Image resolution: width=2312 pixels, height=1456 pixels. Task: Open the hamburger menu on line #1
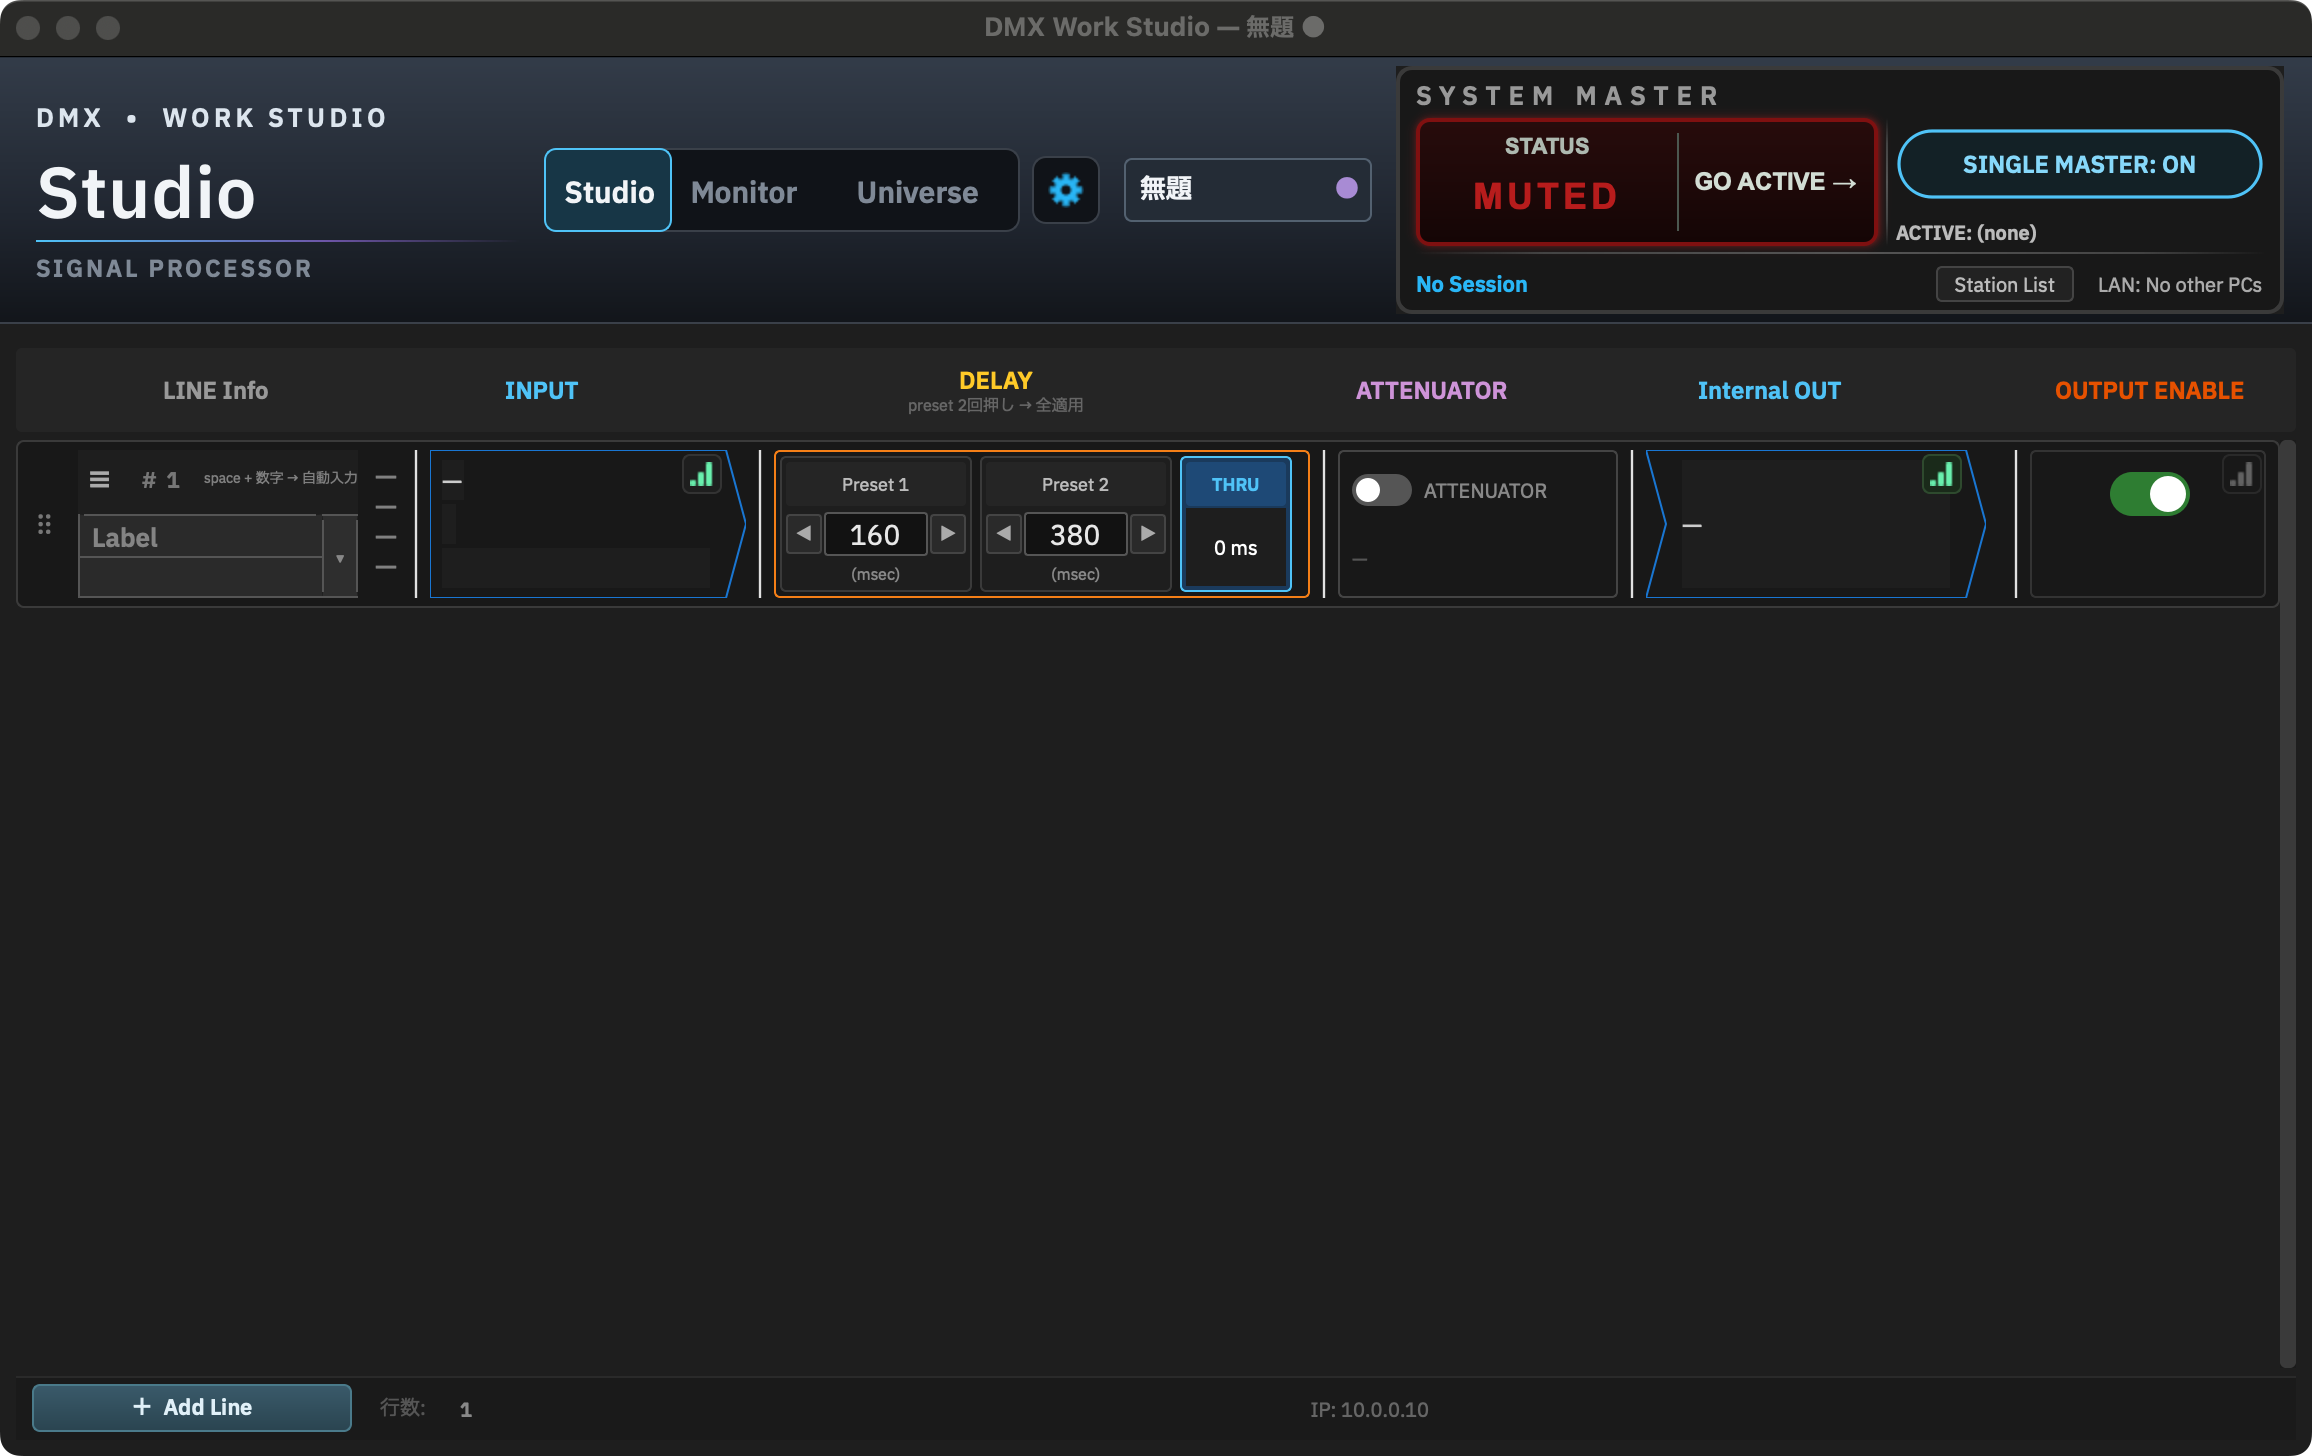99,479
